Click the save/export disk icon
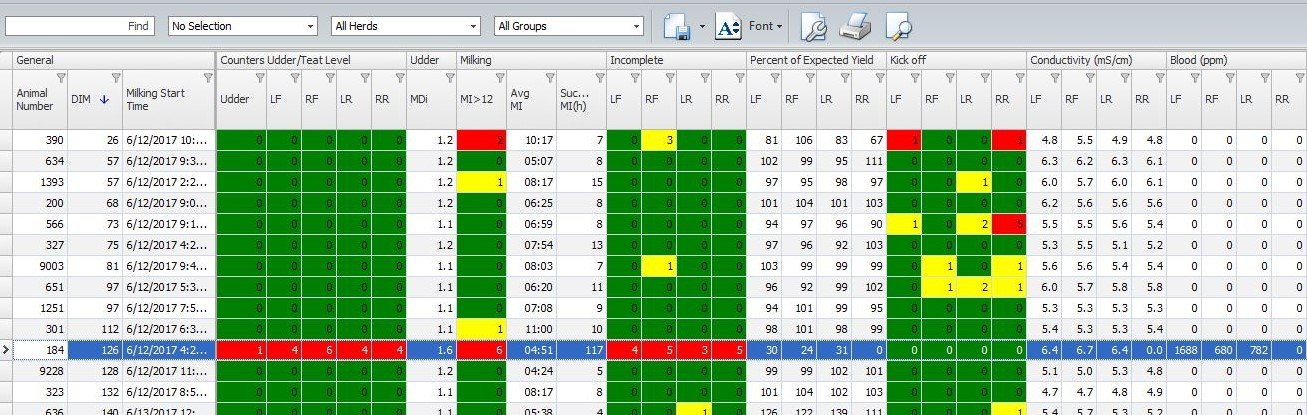The width and height of the screenshot is (1307, 415). click(678, 27)
